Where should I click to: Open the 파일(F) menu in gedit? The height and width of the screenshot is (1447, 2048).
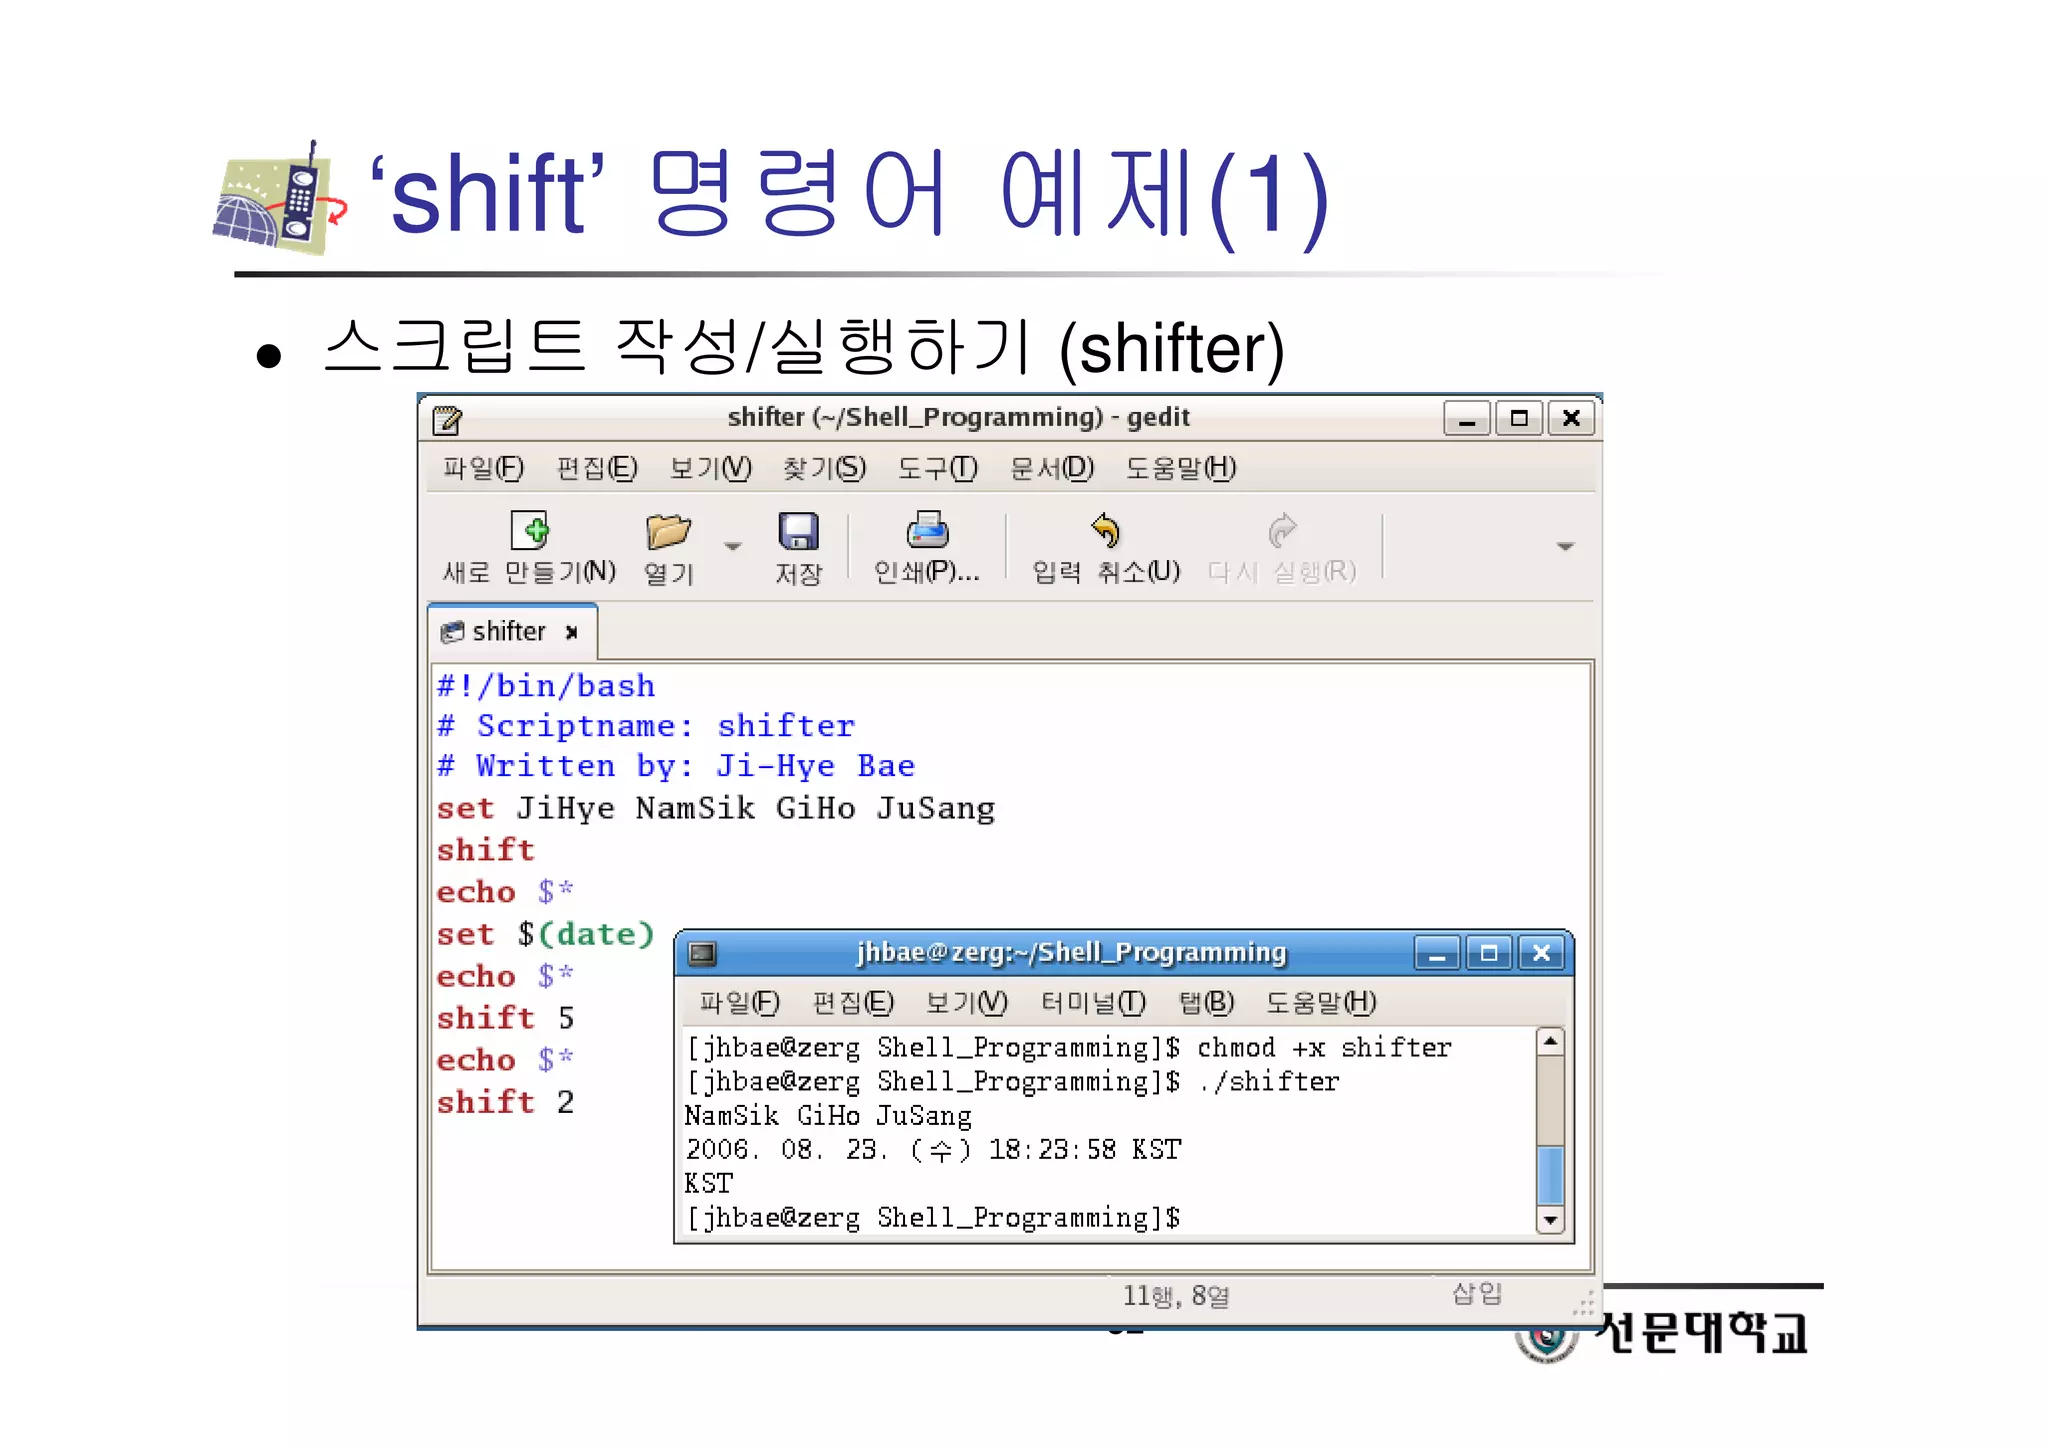pos(483,468)
